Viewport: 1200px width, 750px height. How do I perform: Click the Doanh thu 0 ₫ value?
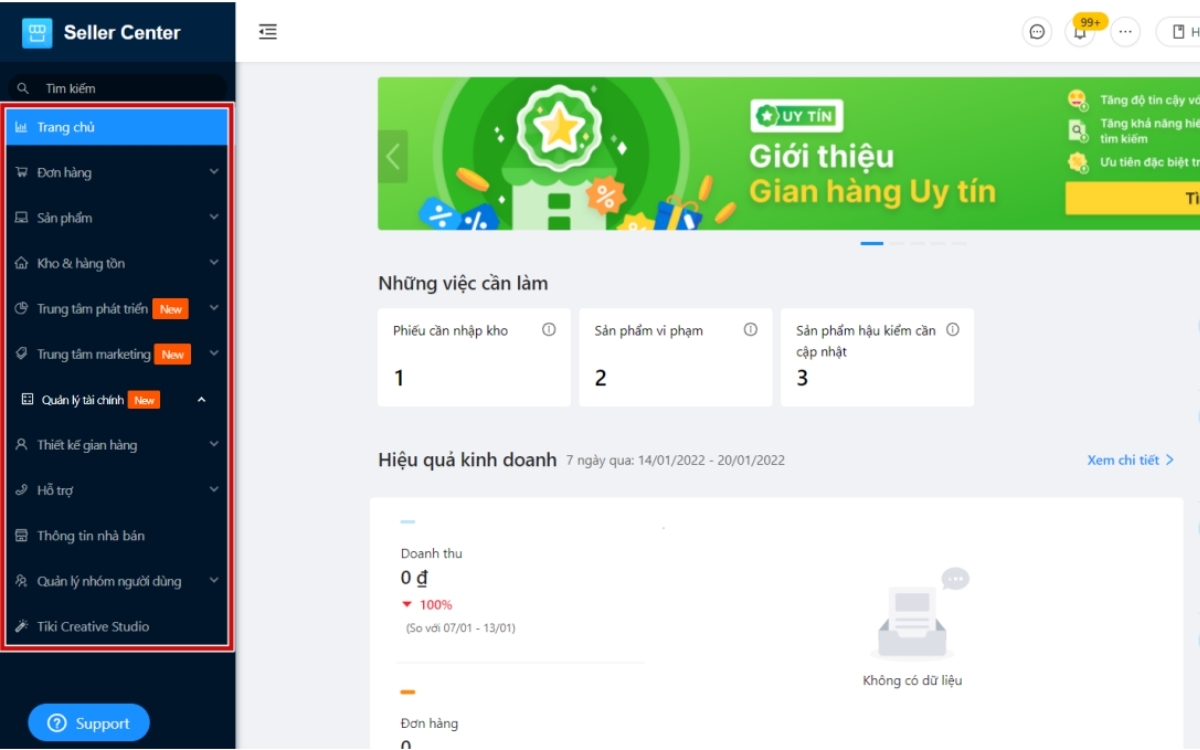tap(415, 578)
